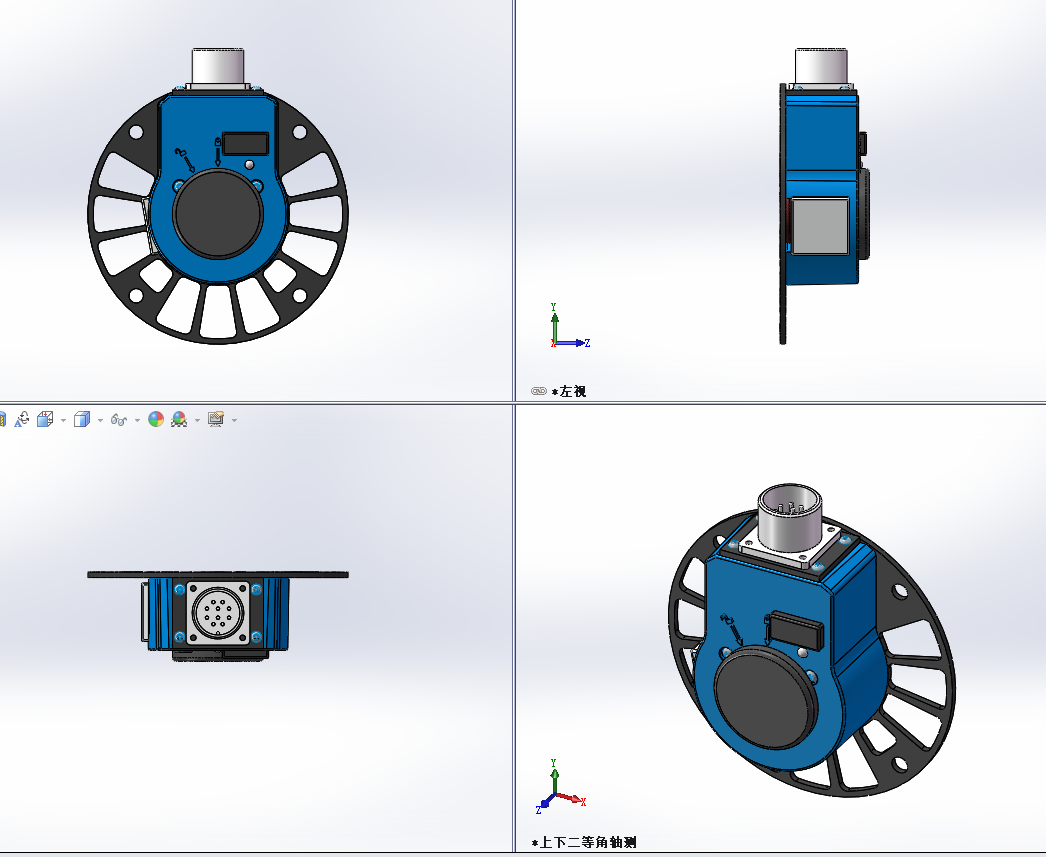Image resolution: width=1046 pixels, height=857 pixels.
Task: Open View Settings monitor icon
Action: coord(215,419)
